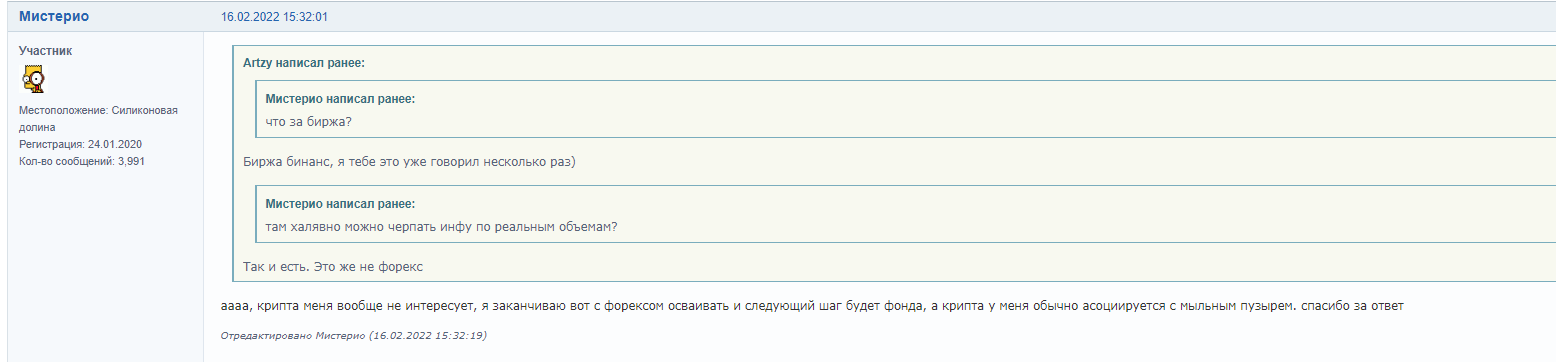1556x362 pixels.
Task: Click 'Мистерио написал ранее:' above 'там халявно'
Action: click(x=340, y=204)
